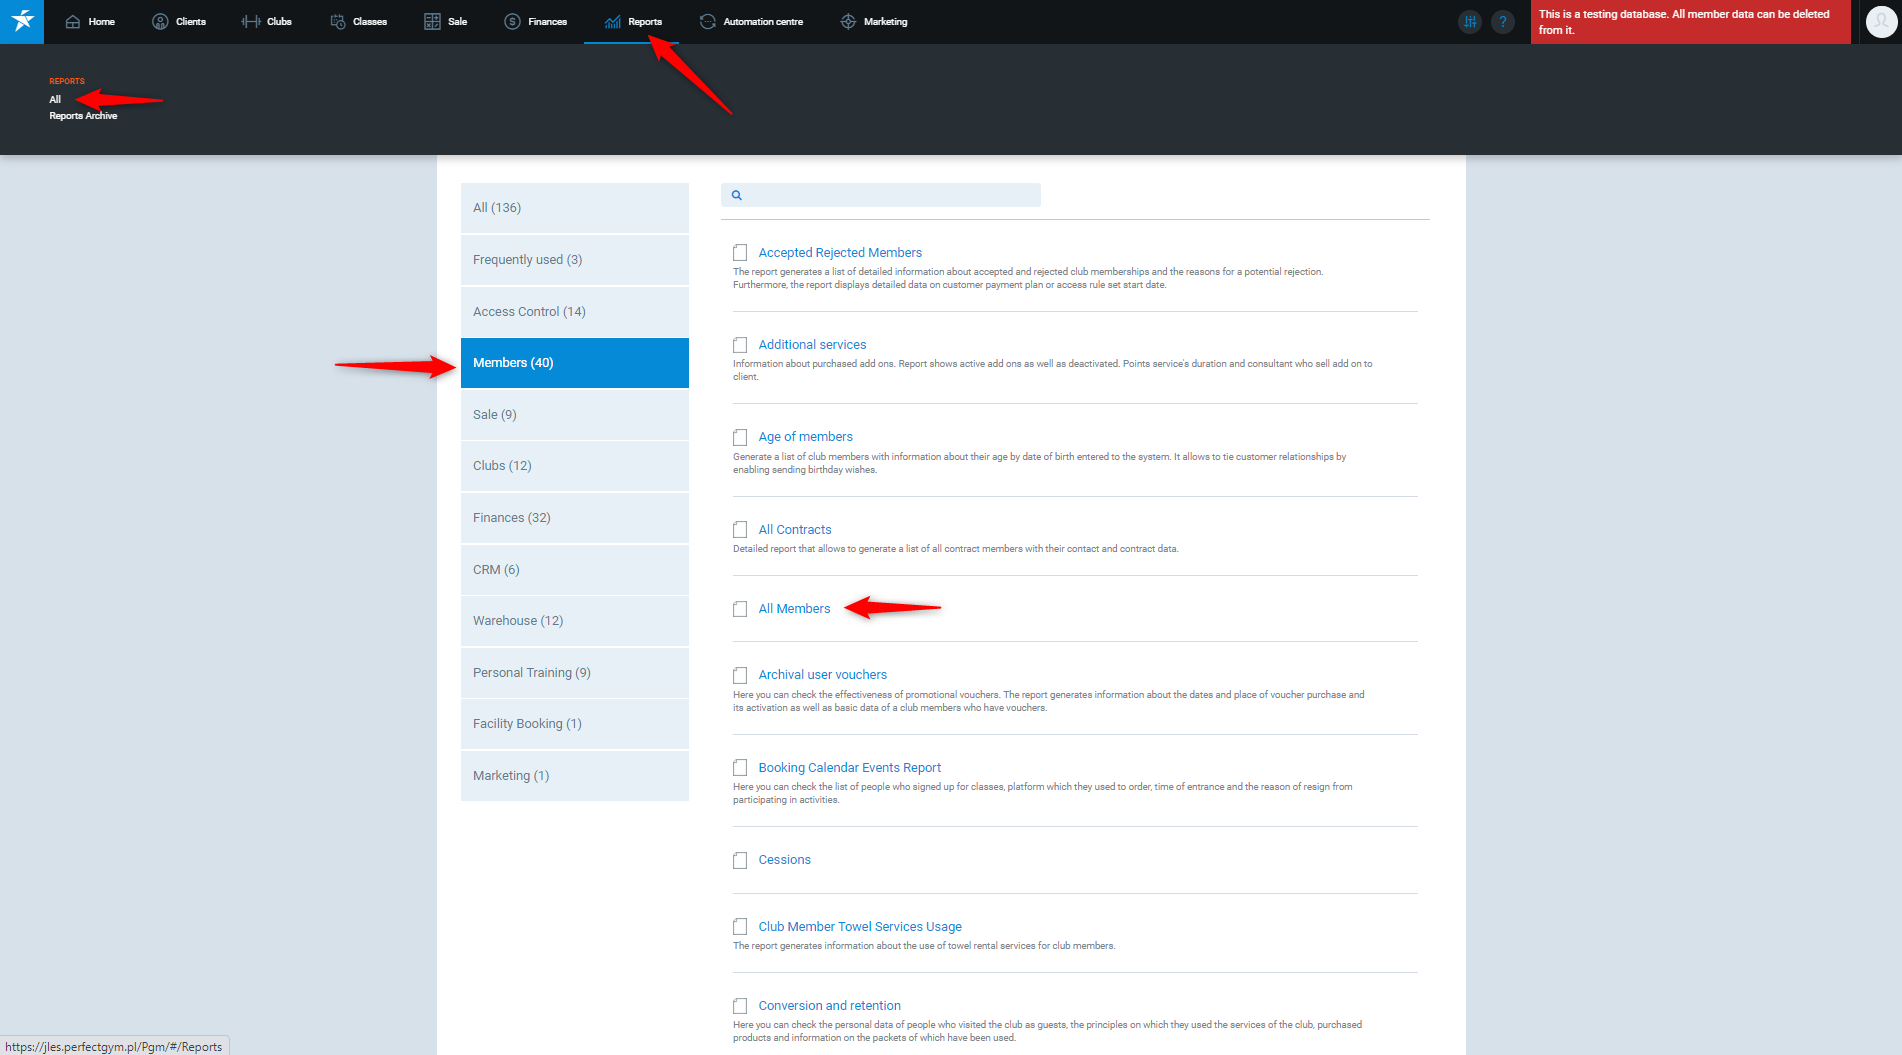This screenshot has height=1055, width=1902.
Task: Open the Clients menu icon
Action: 160,22
